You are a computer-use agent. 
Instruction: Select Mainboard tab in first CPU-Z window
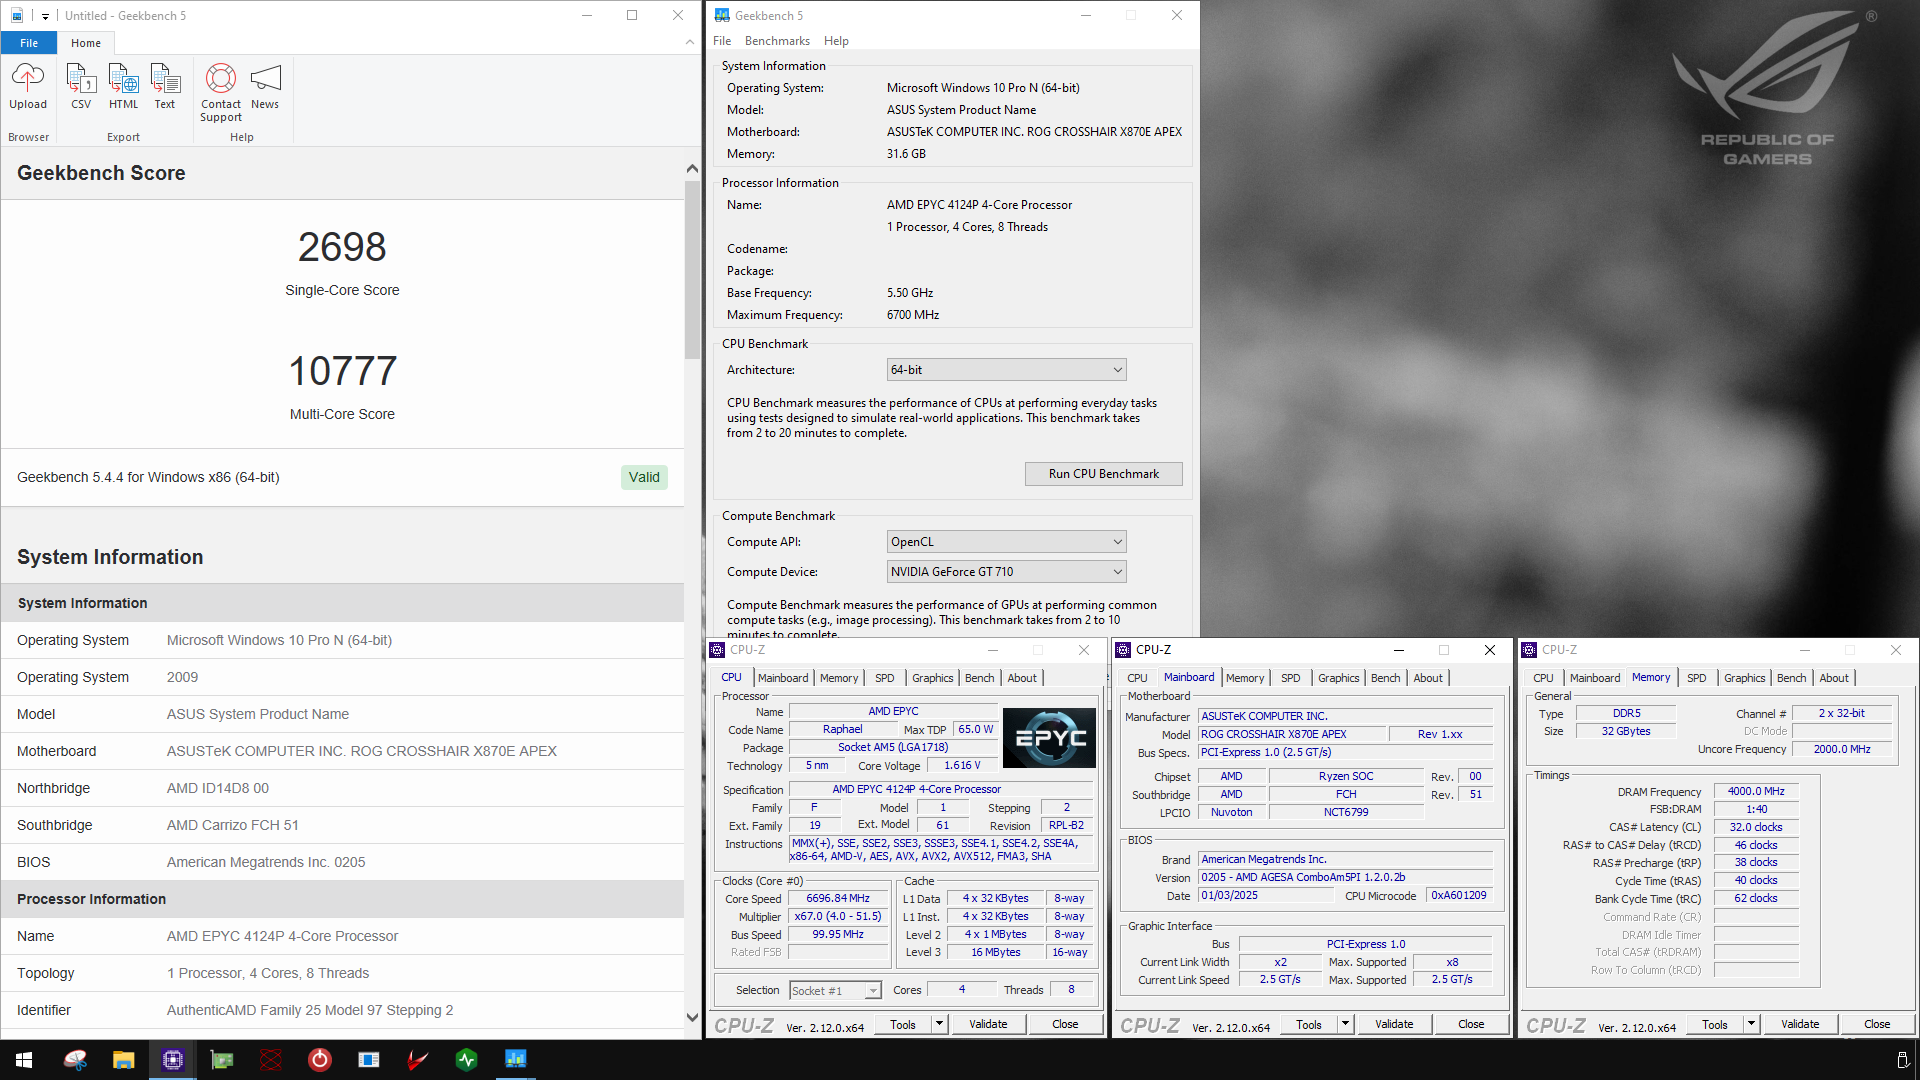coord(783,678)
